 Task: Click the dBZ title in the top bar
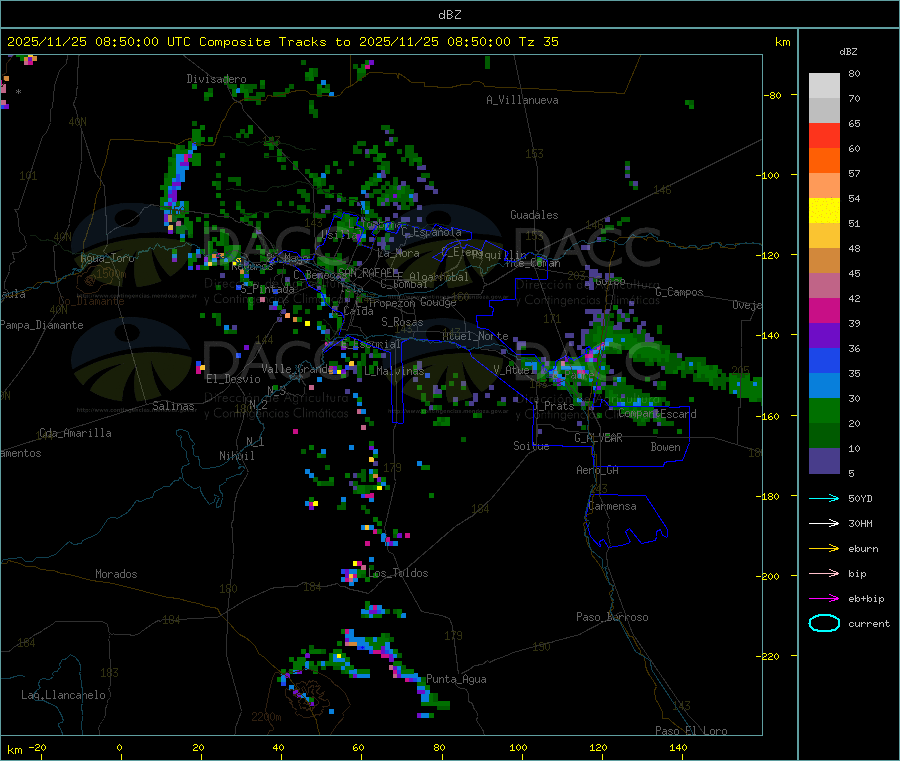coord(449,15)
